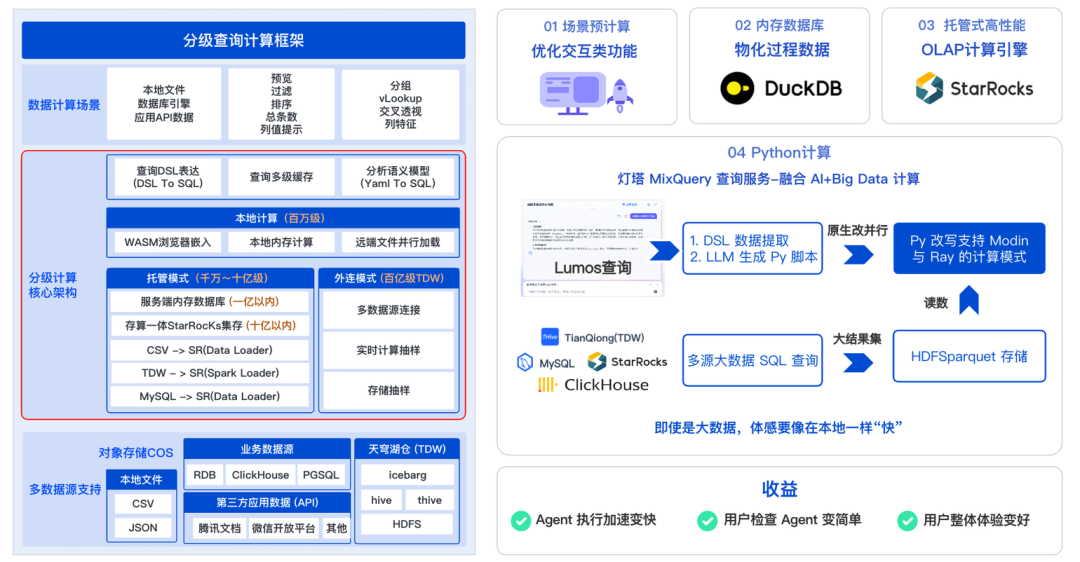1080x562 pixels.
Task: Click the 收益 heading
Action: click(x=779, y=489)
